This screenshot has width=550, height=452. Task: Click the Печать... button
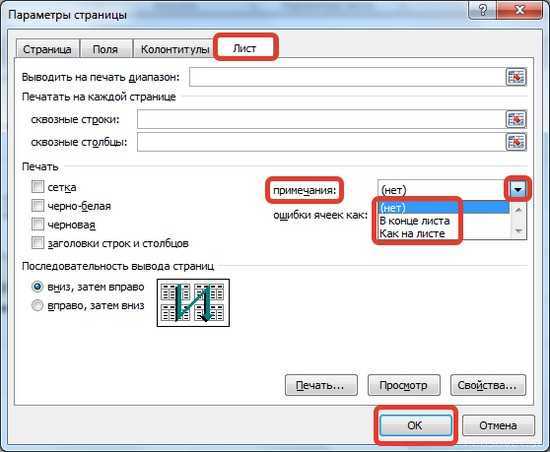click(x=321, y=385)
